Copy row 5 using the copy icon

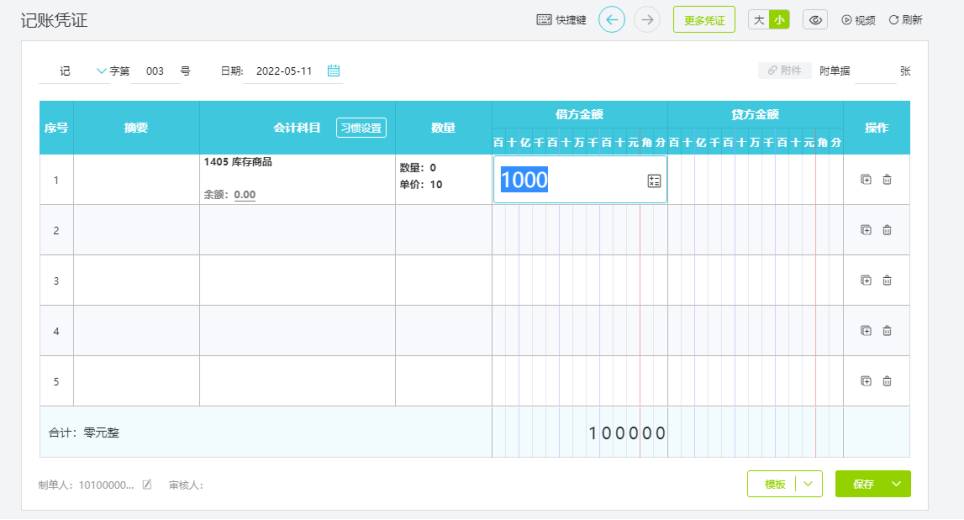click(866, 381)
